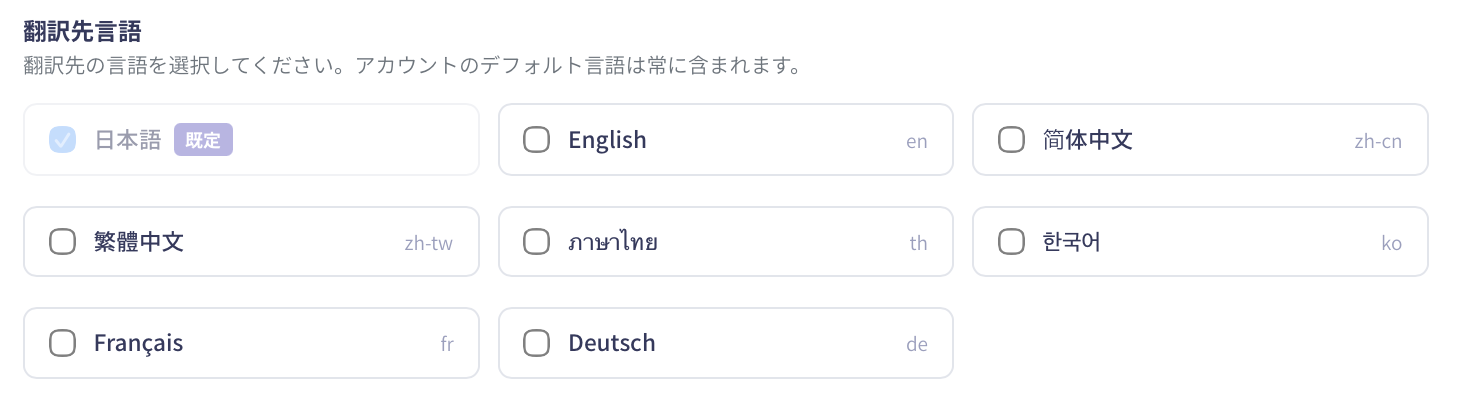This screenshot has height=414, width=1472.
Task: Enable the 简体中文 checkbox
Action: click(1011, 140)
